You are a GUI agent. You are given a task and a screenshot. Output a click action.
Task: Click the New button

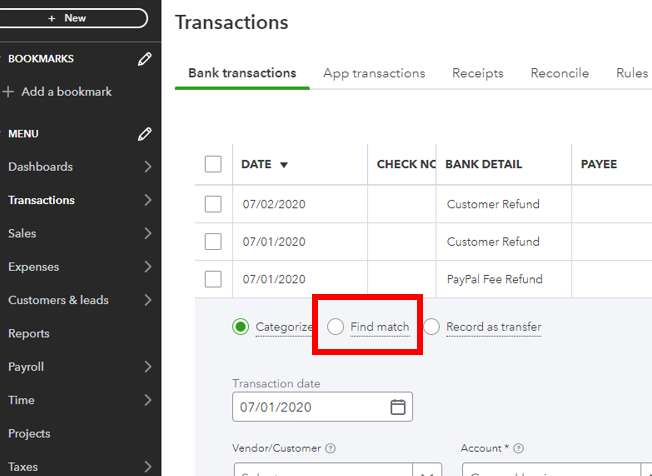pyautogui.click(x=74, y=18)
